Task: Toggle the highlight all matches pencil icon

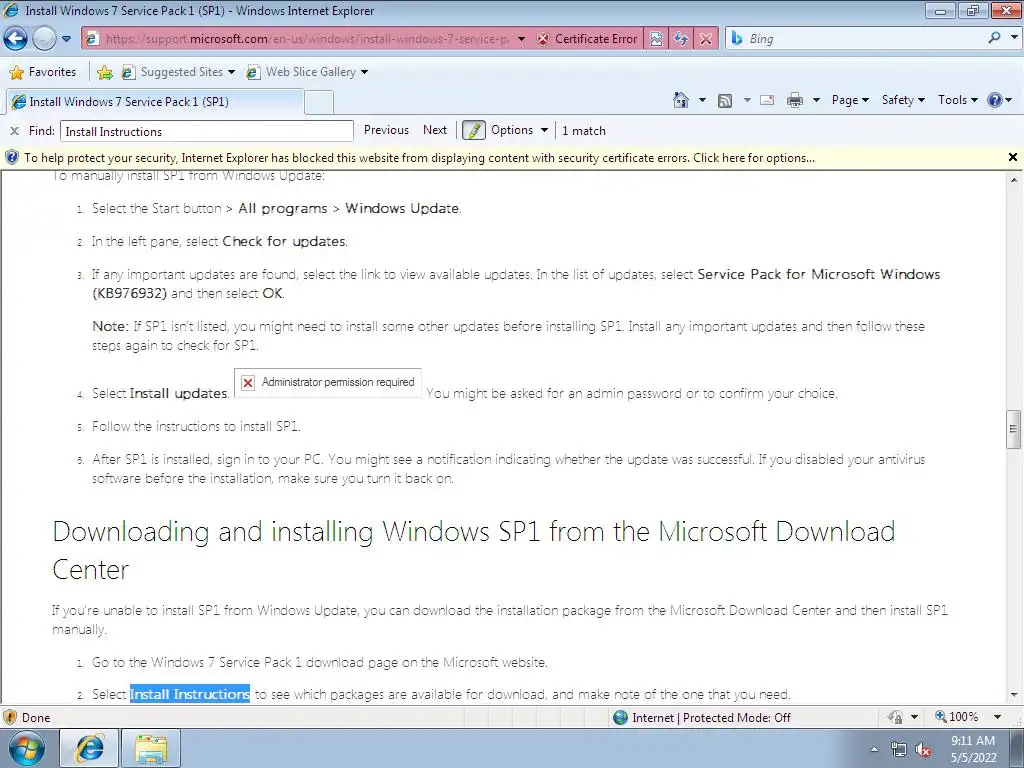Action: (x=473, y=131)
